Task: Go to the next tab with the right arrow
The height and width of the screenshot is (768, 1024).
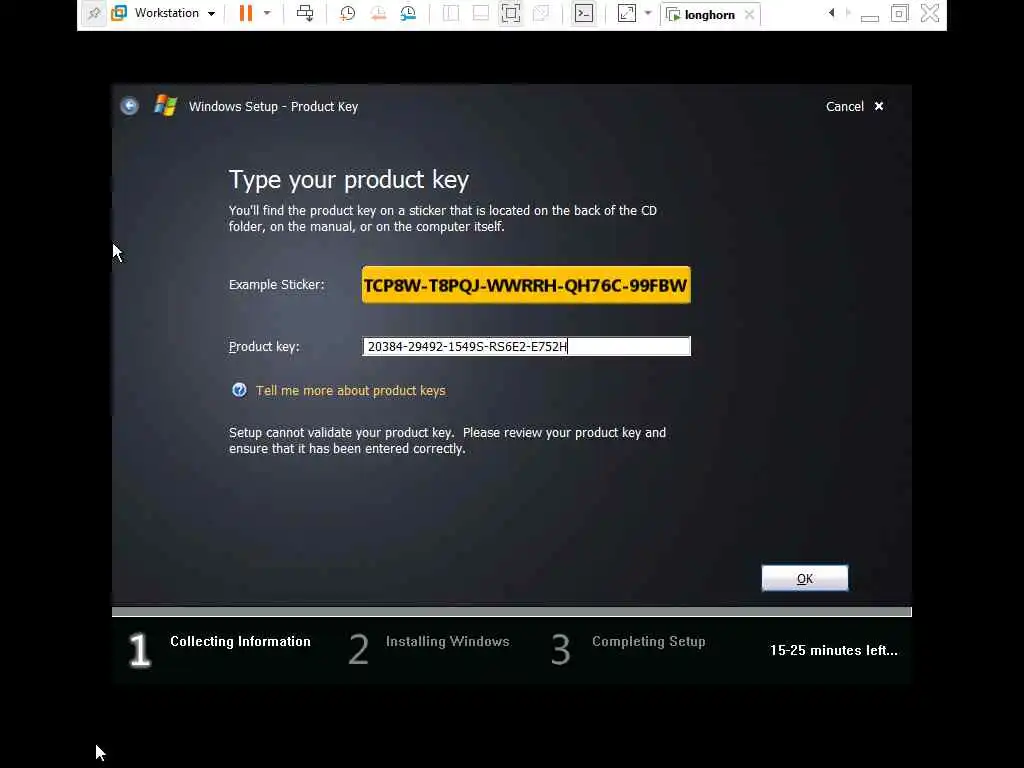Action: [848, 13]
